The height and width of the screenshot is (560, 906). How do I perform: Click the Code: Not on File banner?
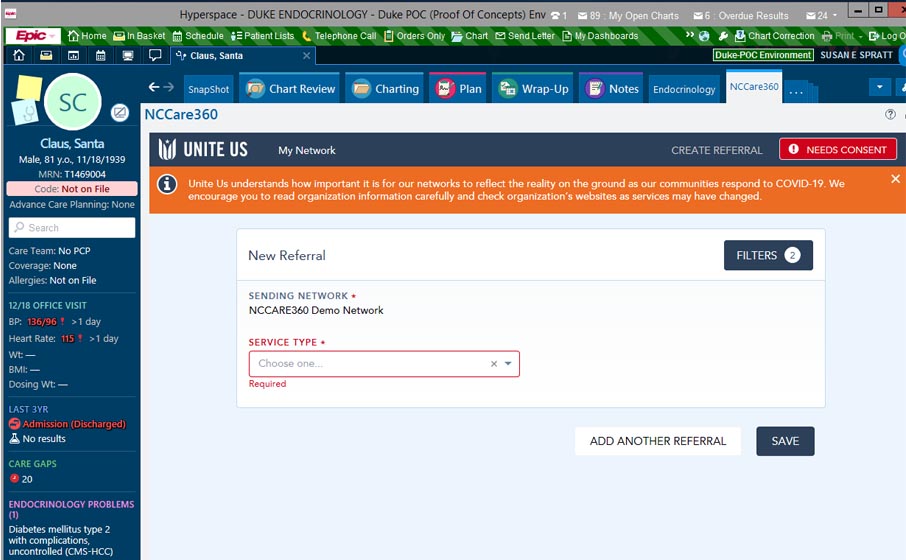(x=72, y=189)
